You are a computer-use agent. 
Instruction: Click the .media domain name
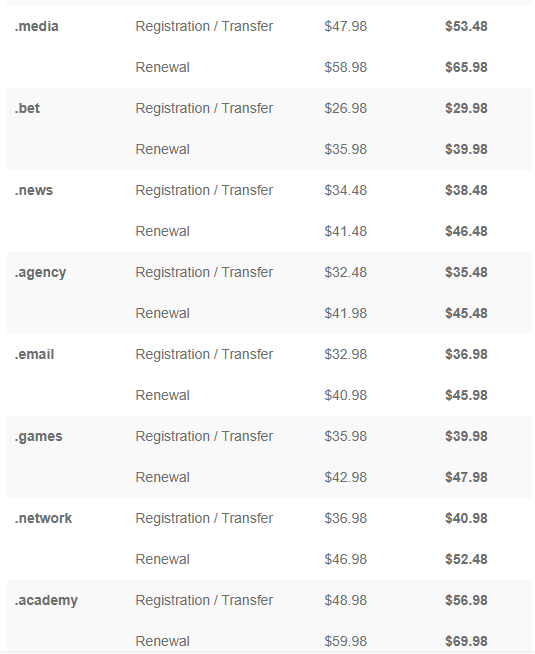click(37, 26)
